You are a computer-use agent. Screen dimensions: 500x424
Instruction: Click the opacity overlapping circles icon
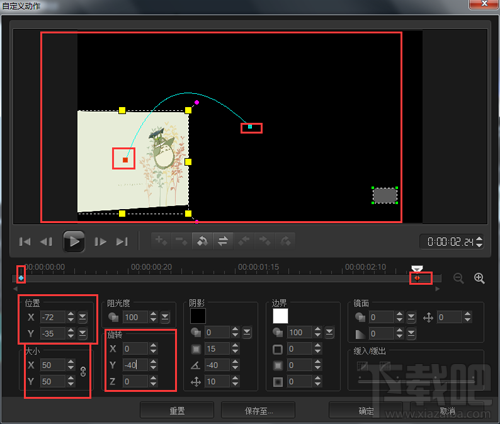113,317
